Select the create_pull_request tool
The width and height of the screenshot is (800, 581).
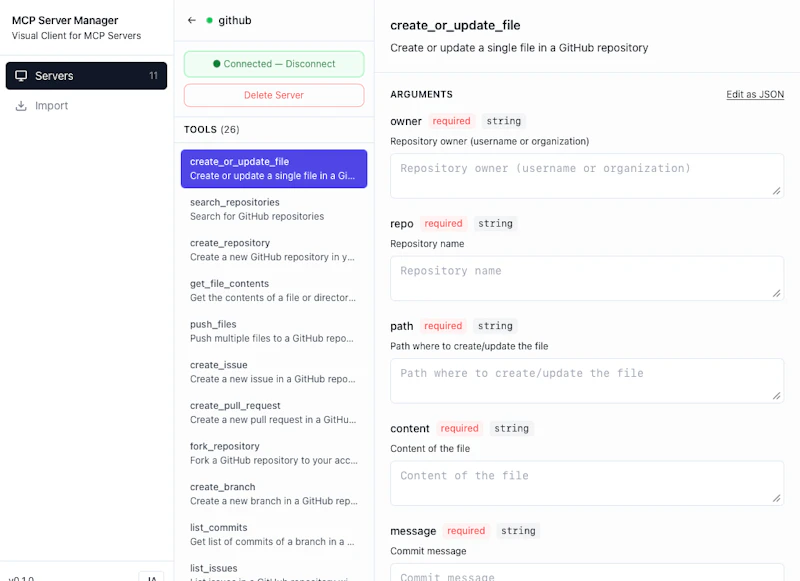pos(274,413)
